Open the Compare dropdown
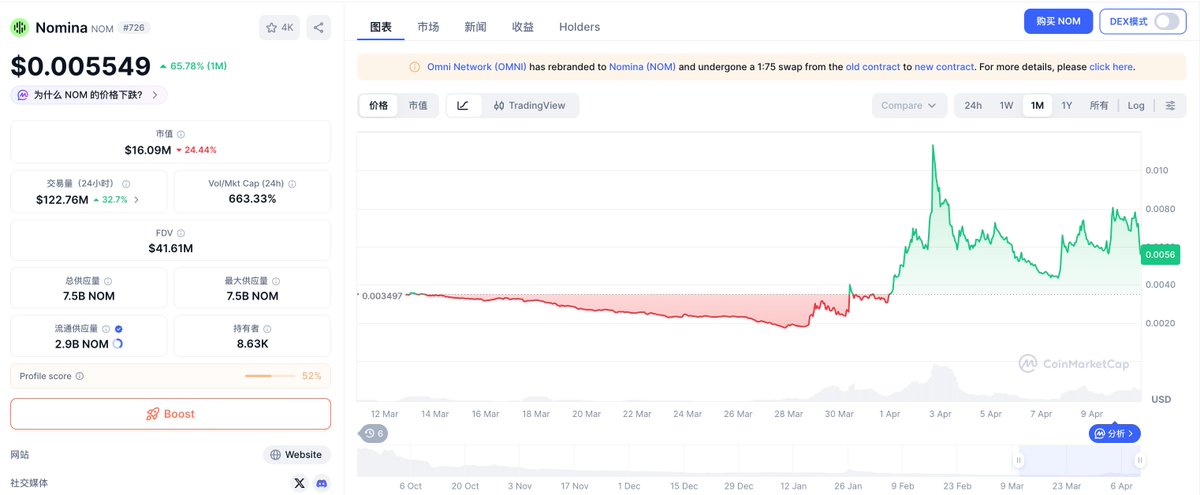The width and height of the screenshot is (1200, 495). (909, 105)
